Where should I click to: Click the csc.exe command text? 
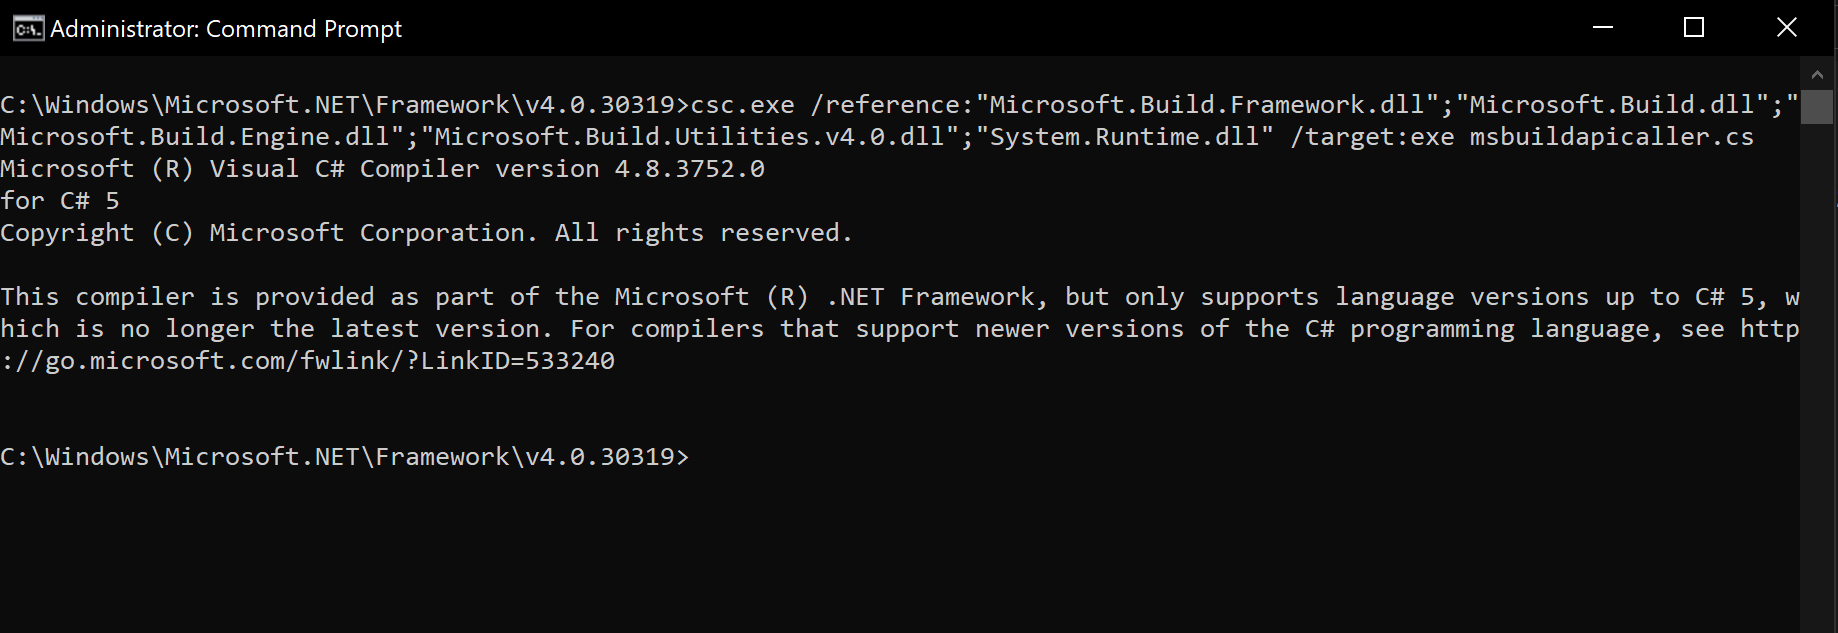tap(743, 105)
